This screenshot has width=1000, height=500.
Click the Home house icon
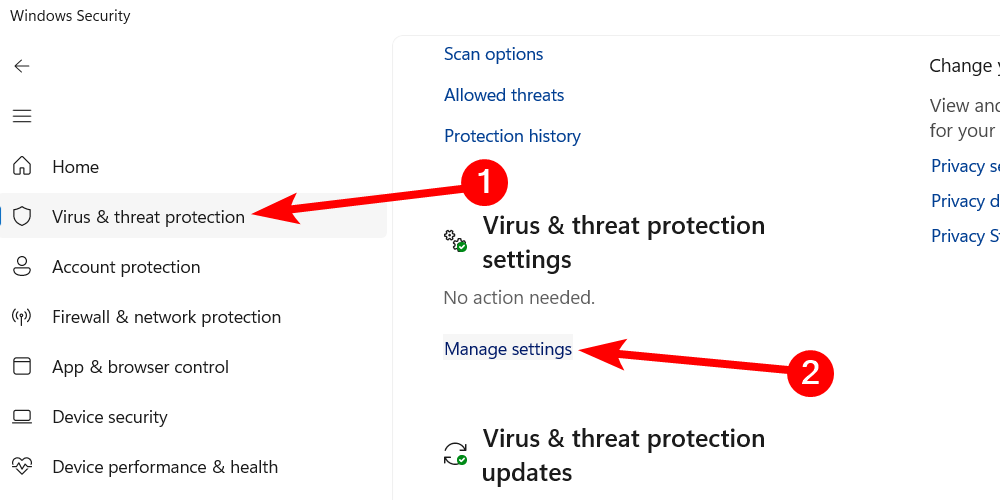click(21, 167)
